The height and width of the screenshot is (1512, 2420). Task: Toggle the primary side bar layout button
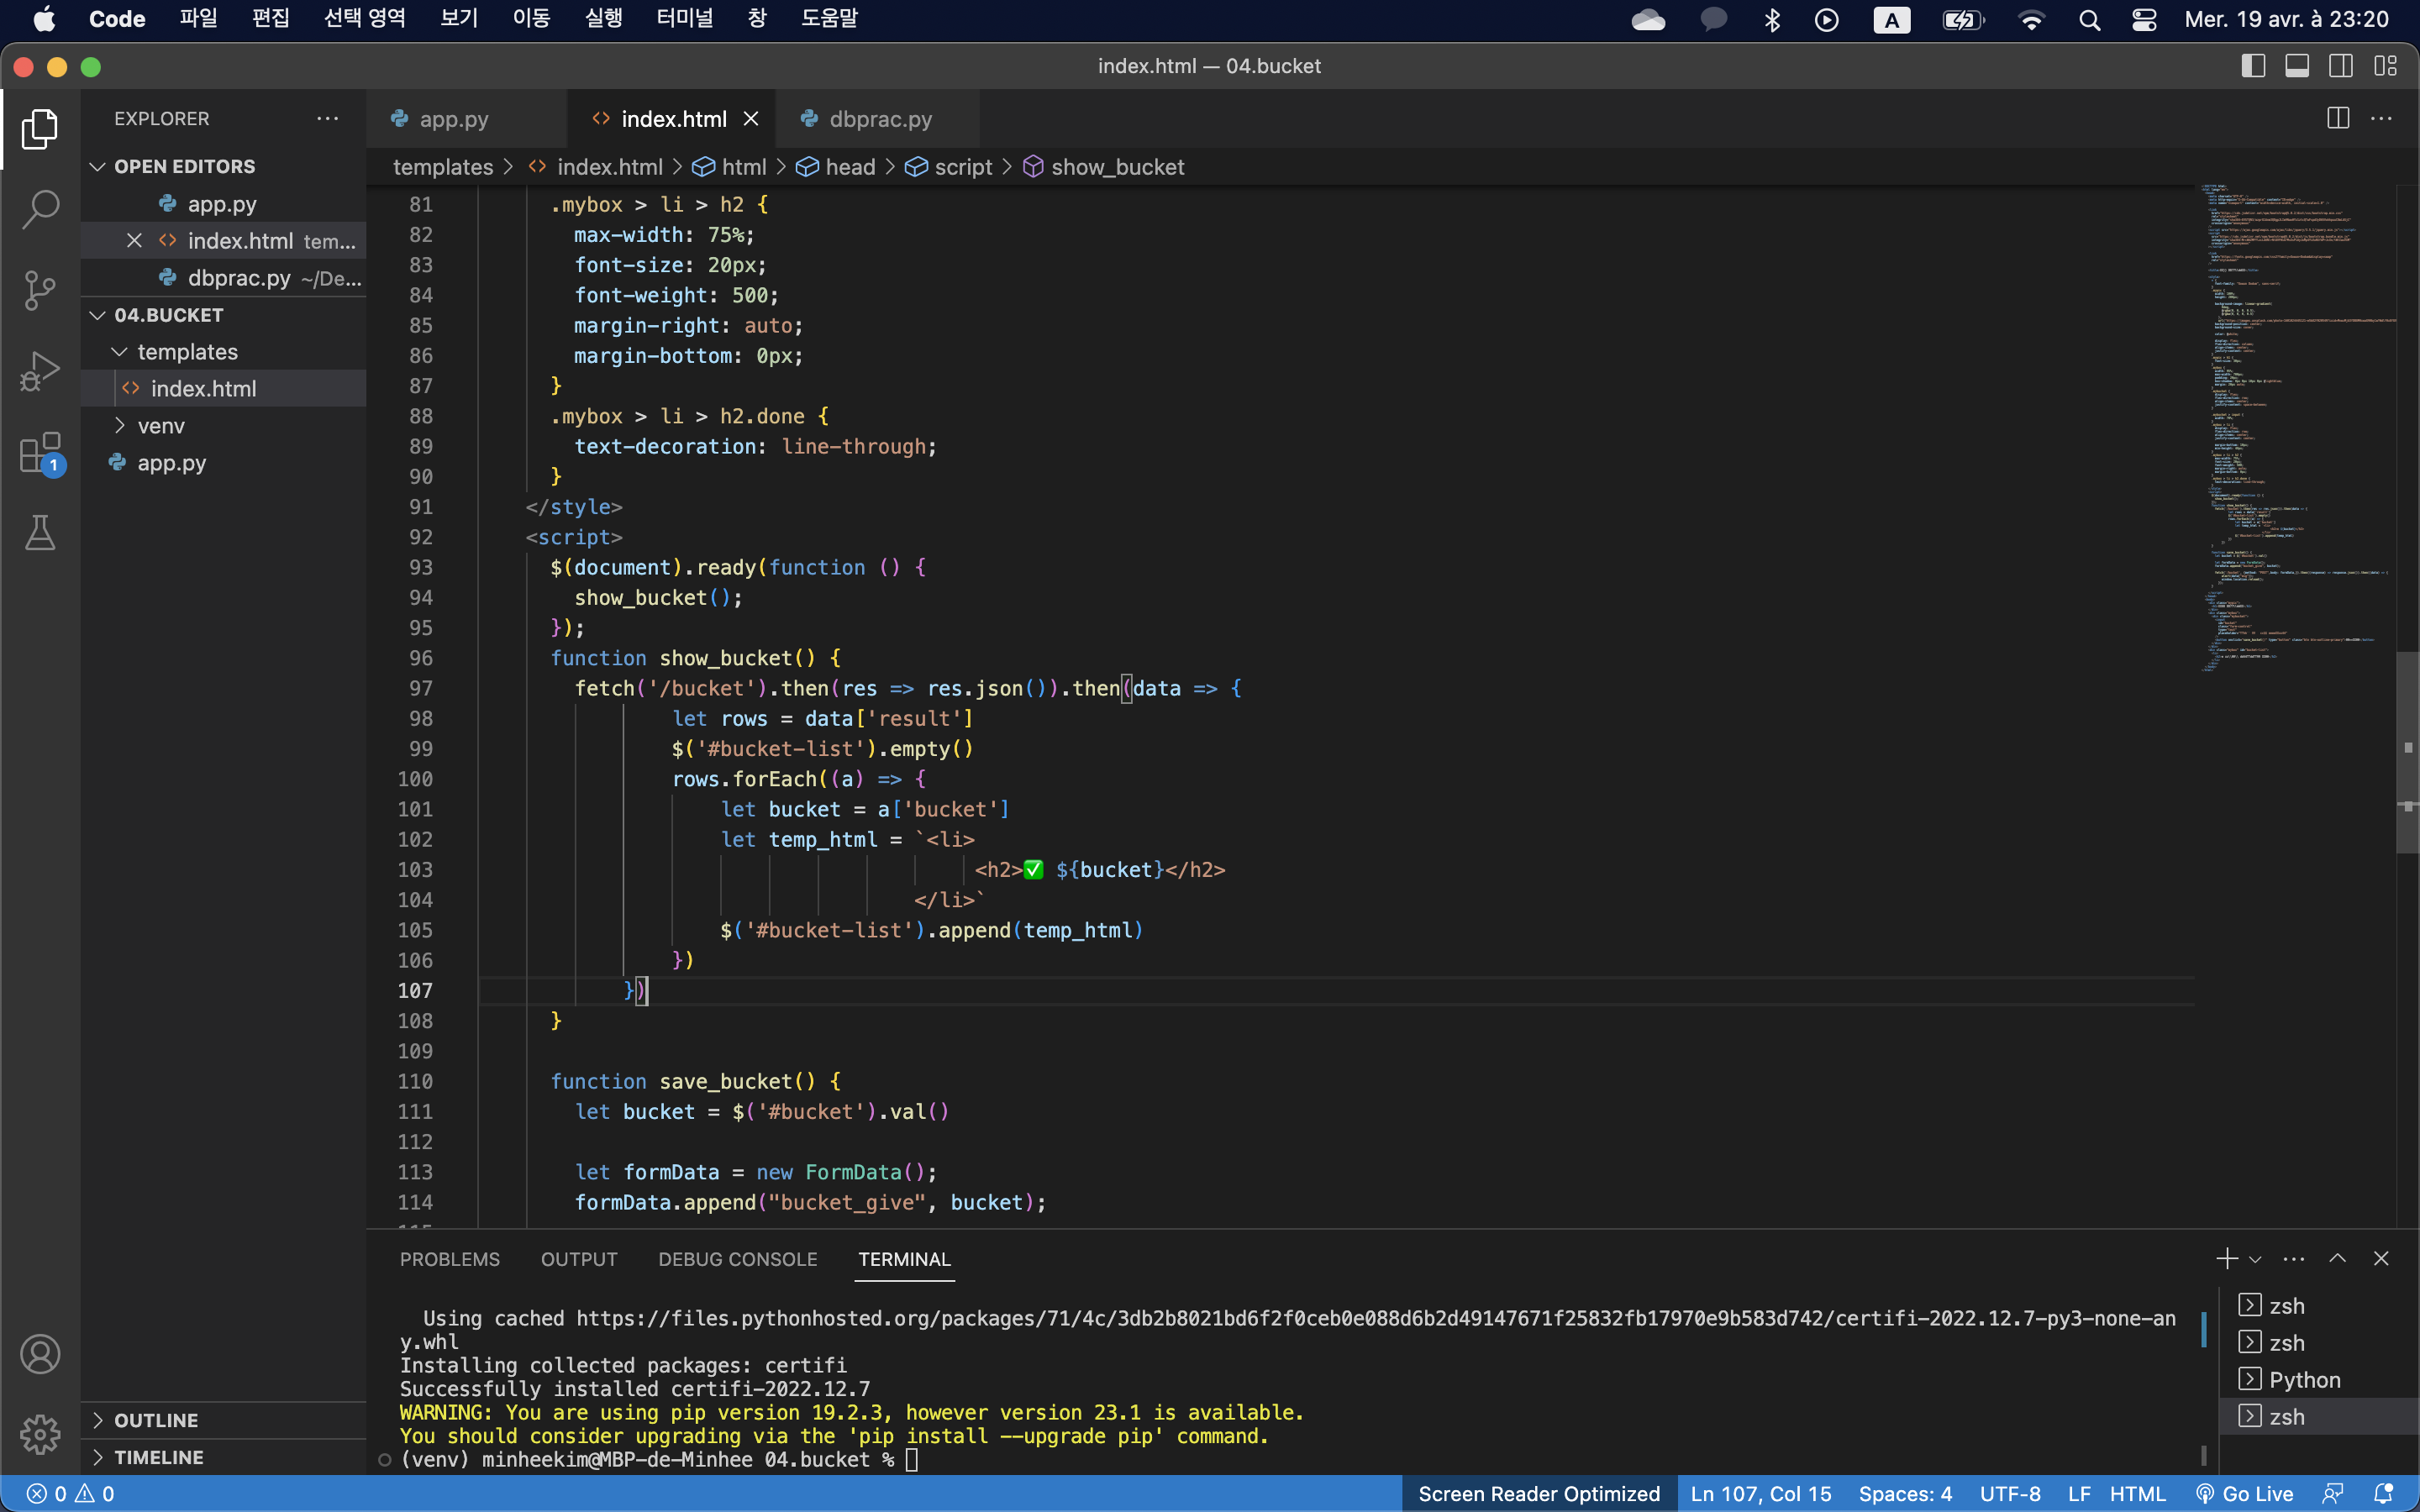(x=2253, y=66)
